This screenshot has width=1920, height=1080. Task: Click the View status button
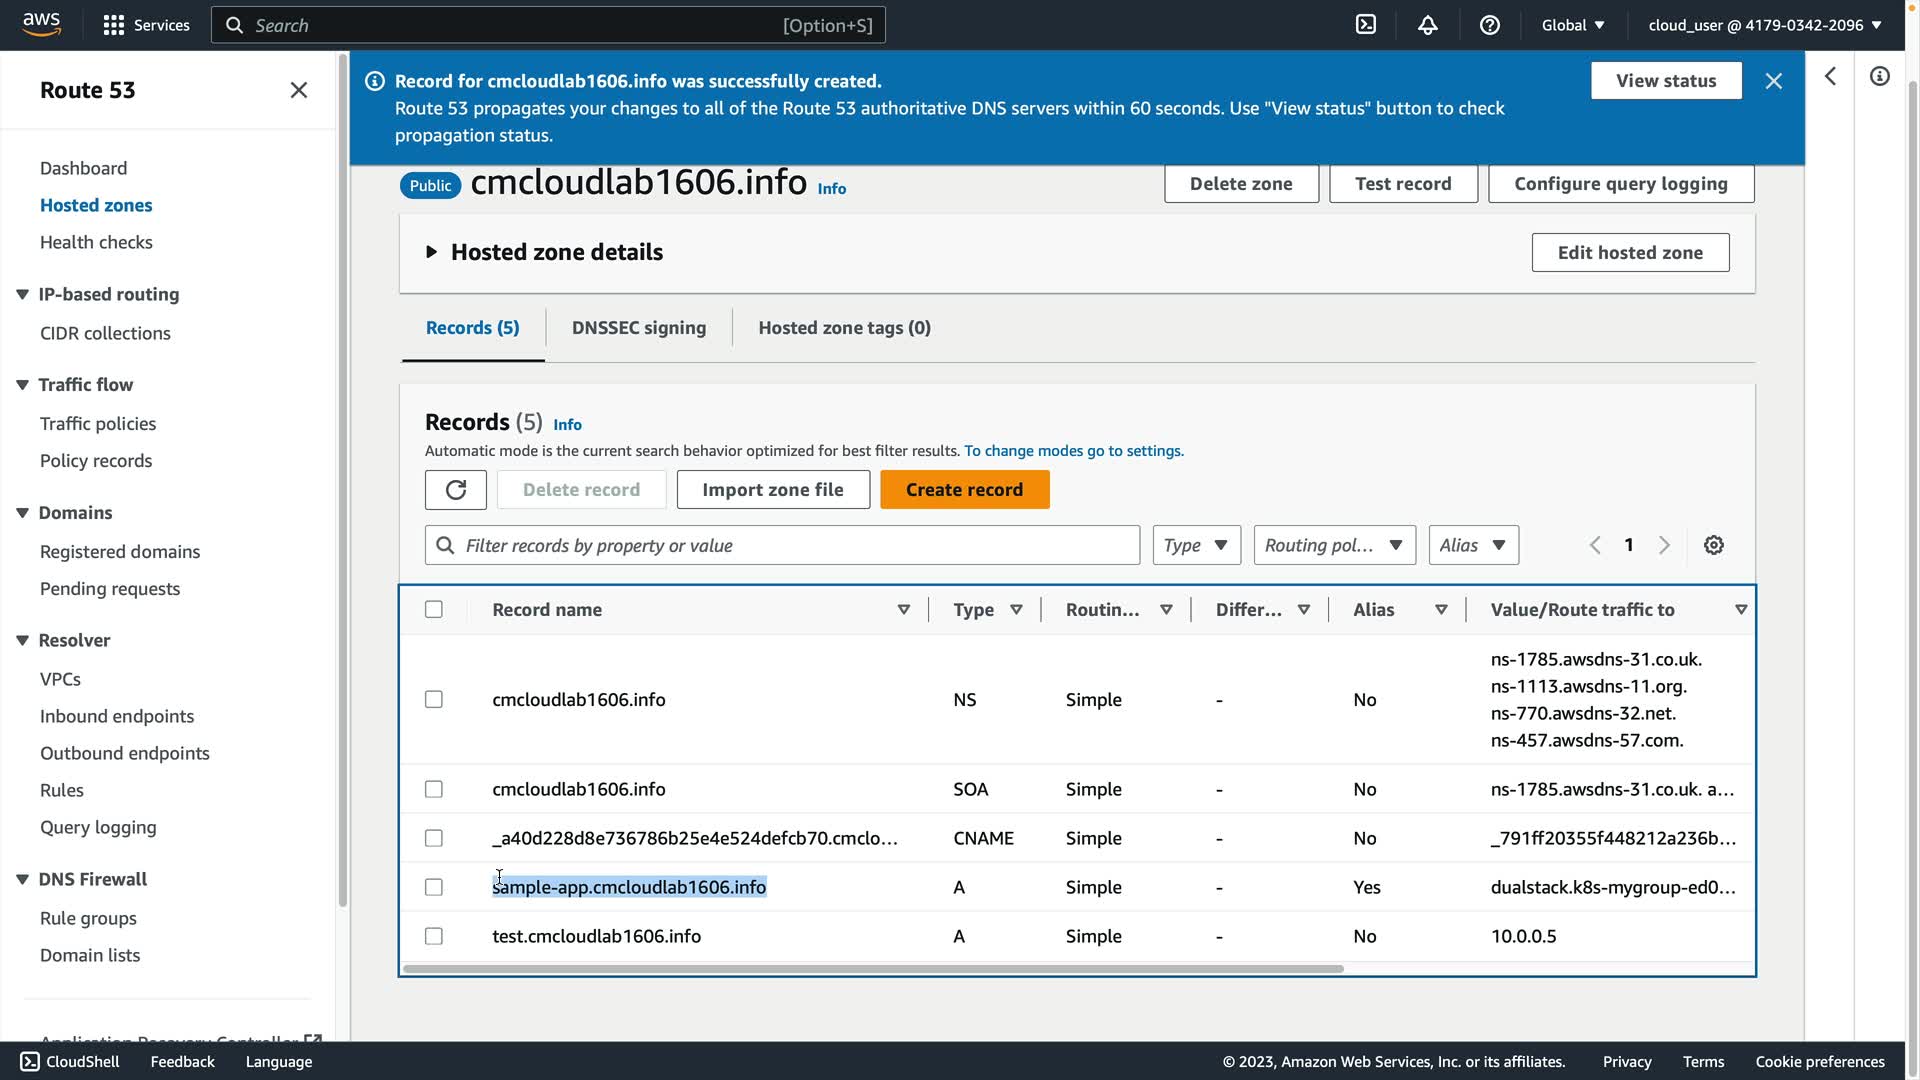coord(1666,81)
